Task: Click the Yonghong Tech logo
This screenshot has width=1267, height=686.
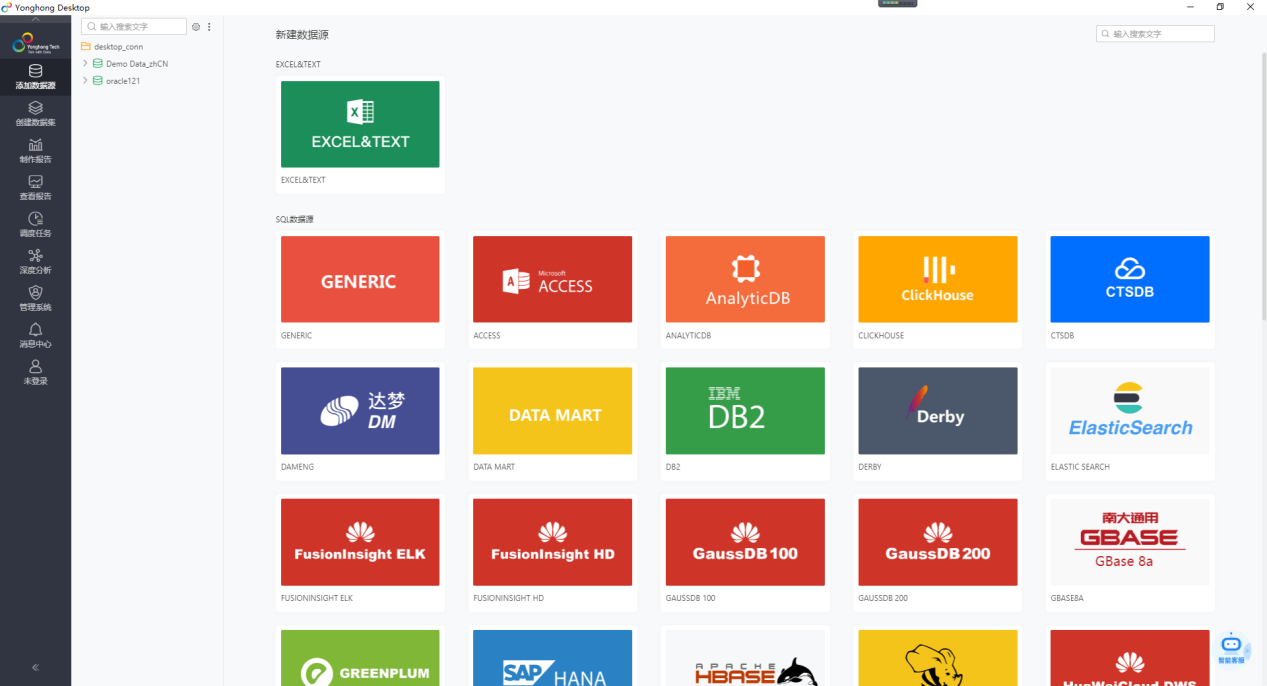Action: click(x=35, y=43)
